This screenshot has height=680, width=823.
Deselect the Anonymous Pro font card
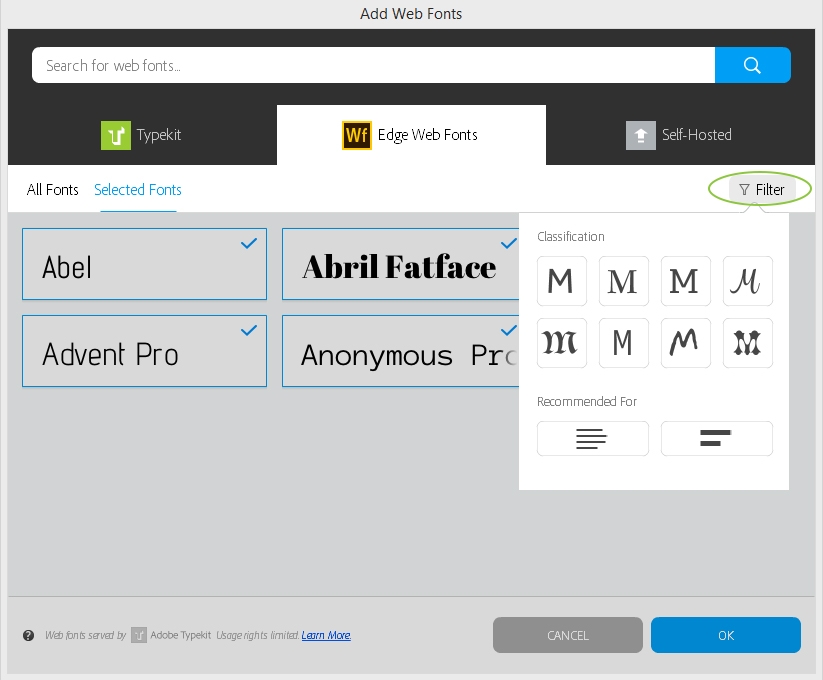pos(400,351)
